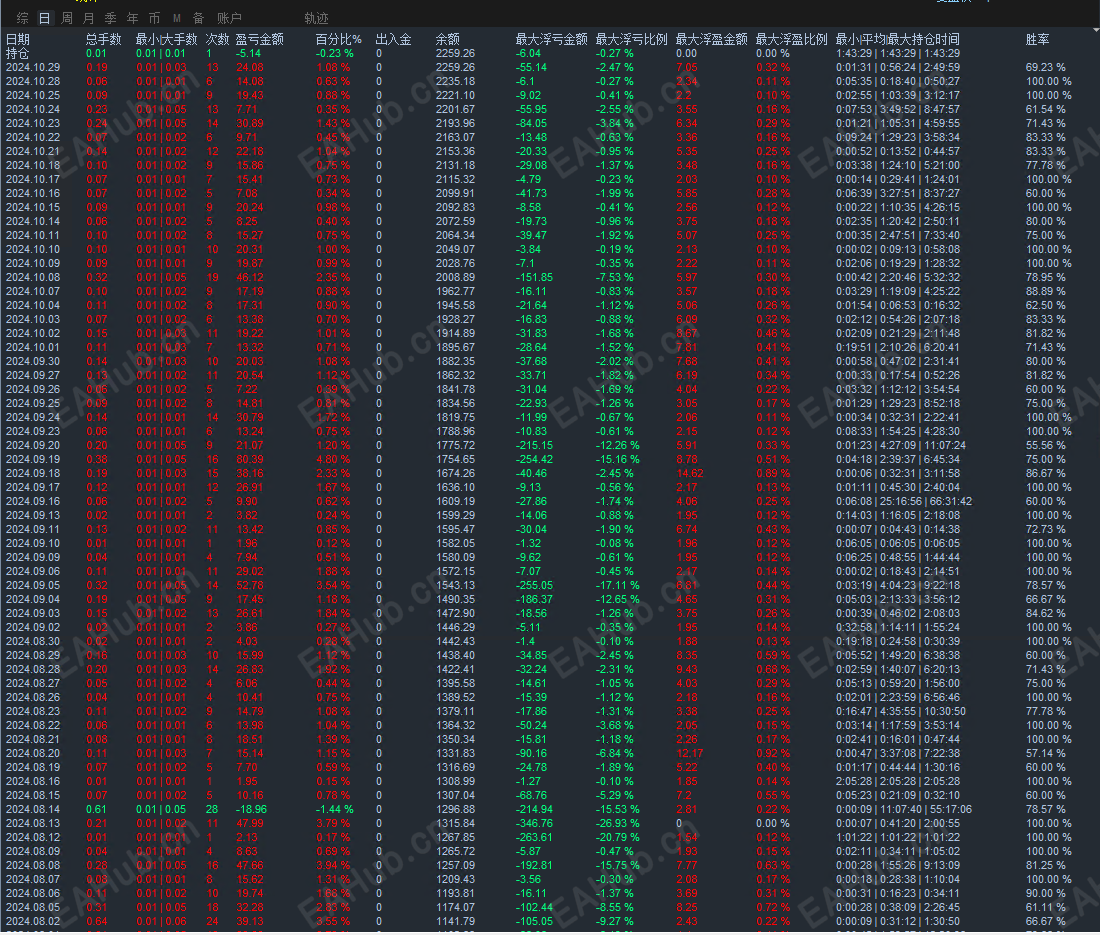
Task: Click the total lots value 0.61
Action: pos(96,809)
